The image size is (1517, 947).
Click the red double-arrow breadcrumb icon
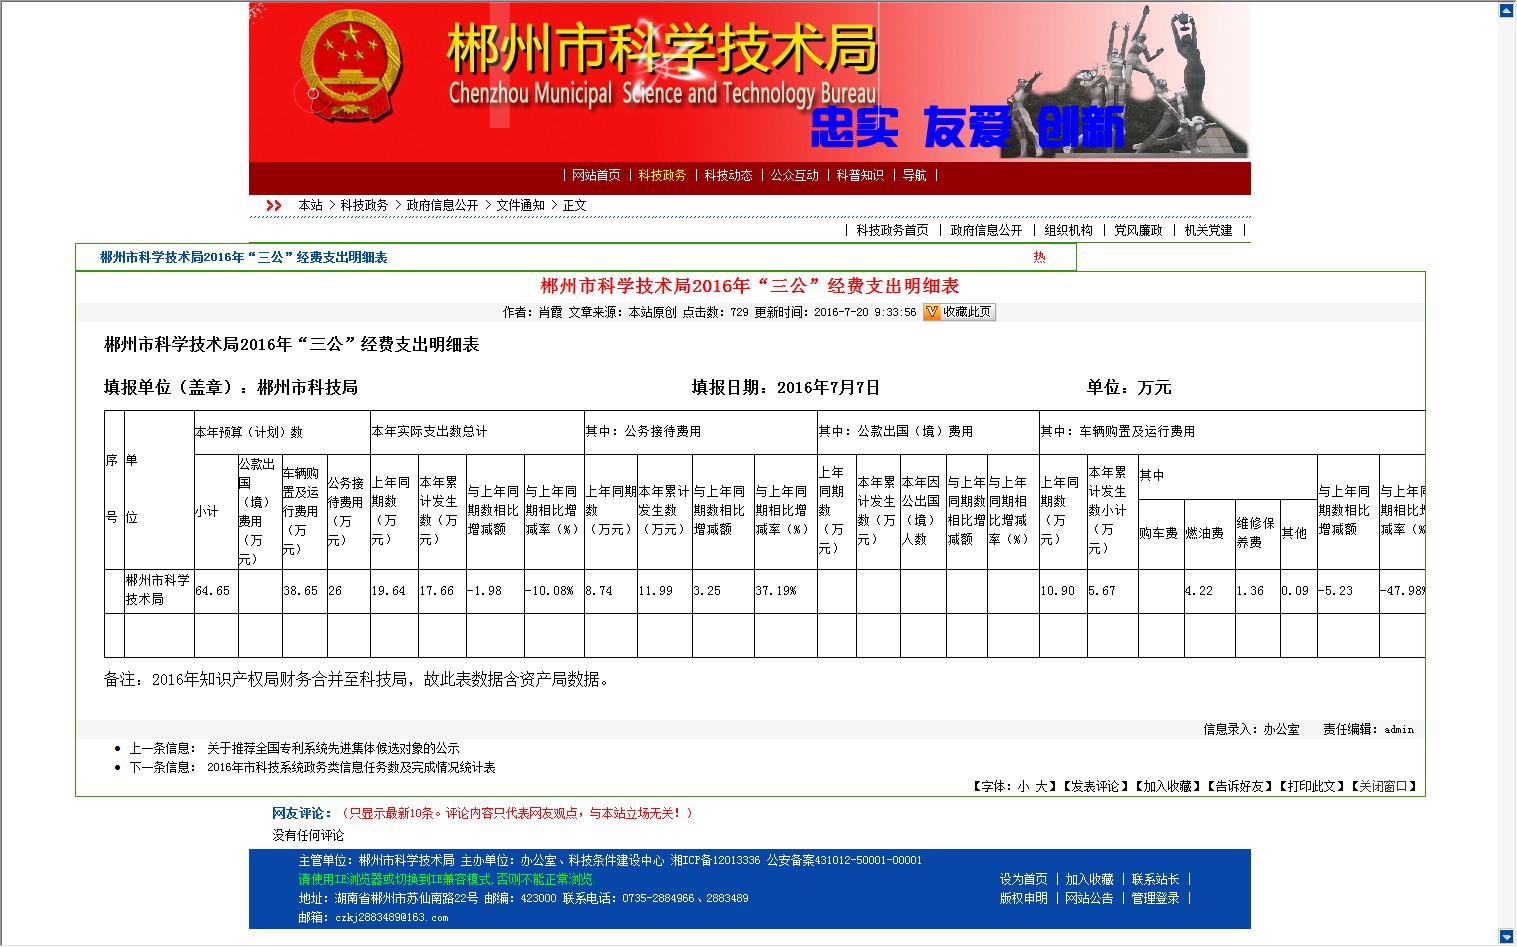[274, 205]
